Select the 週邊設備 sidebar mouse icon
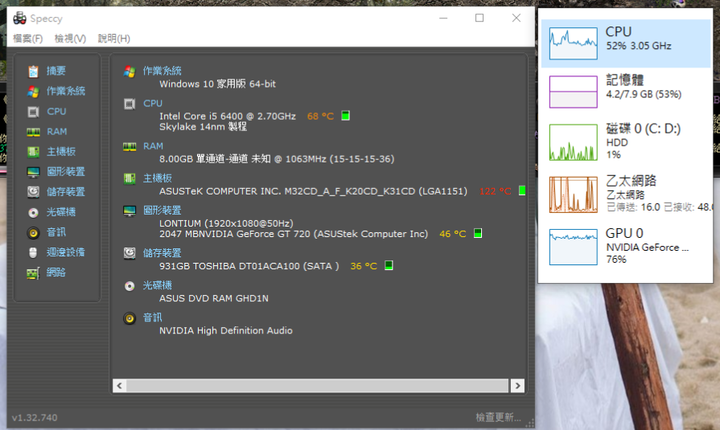This screenshot has height=430, width=720. 33,252
